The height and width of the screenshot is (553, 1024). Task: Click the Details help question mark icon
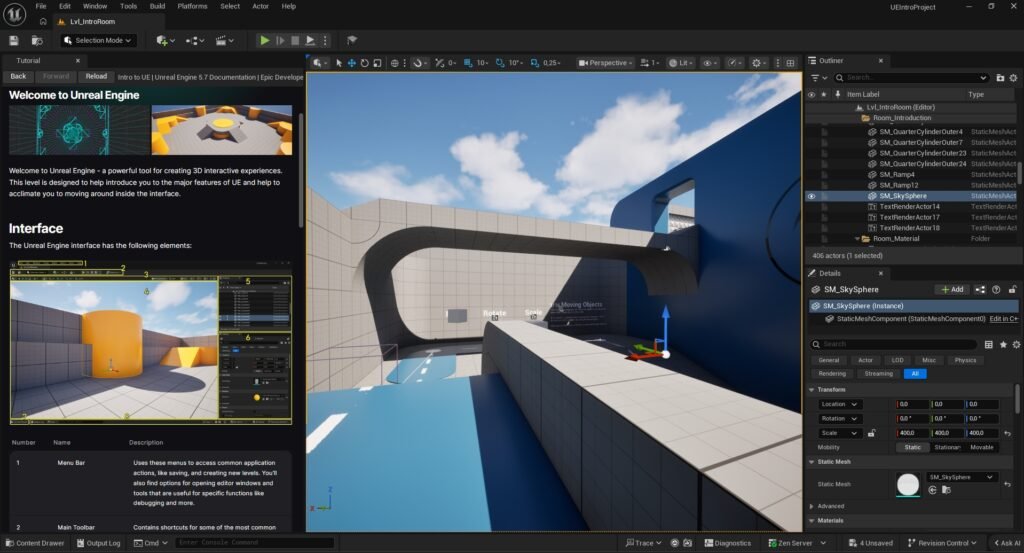tap(996, 289)
